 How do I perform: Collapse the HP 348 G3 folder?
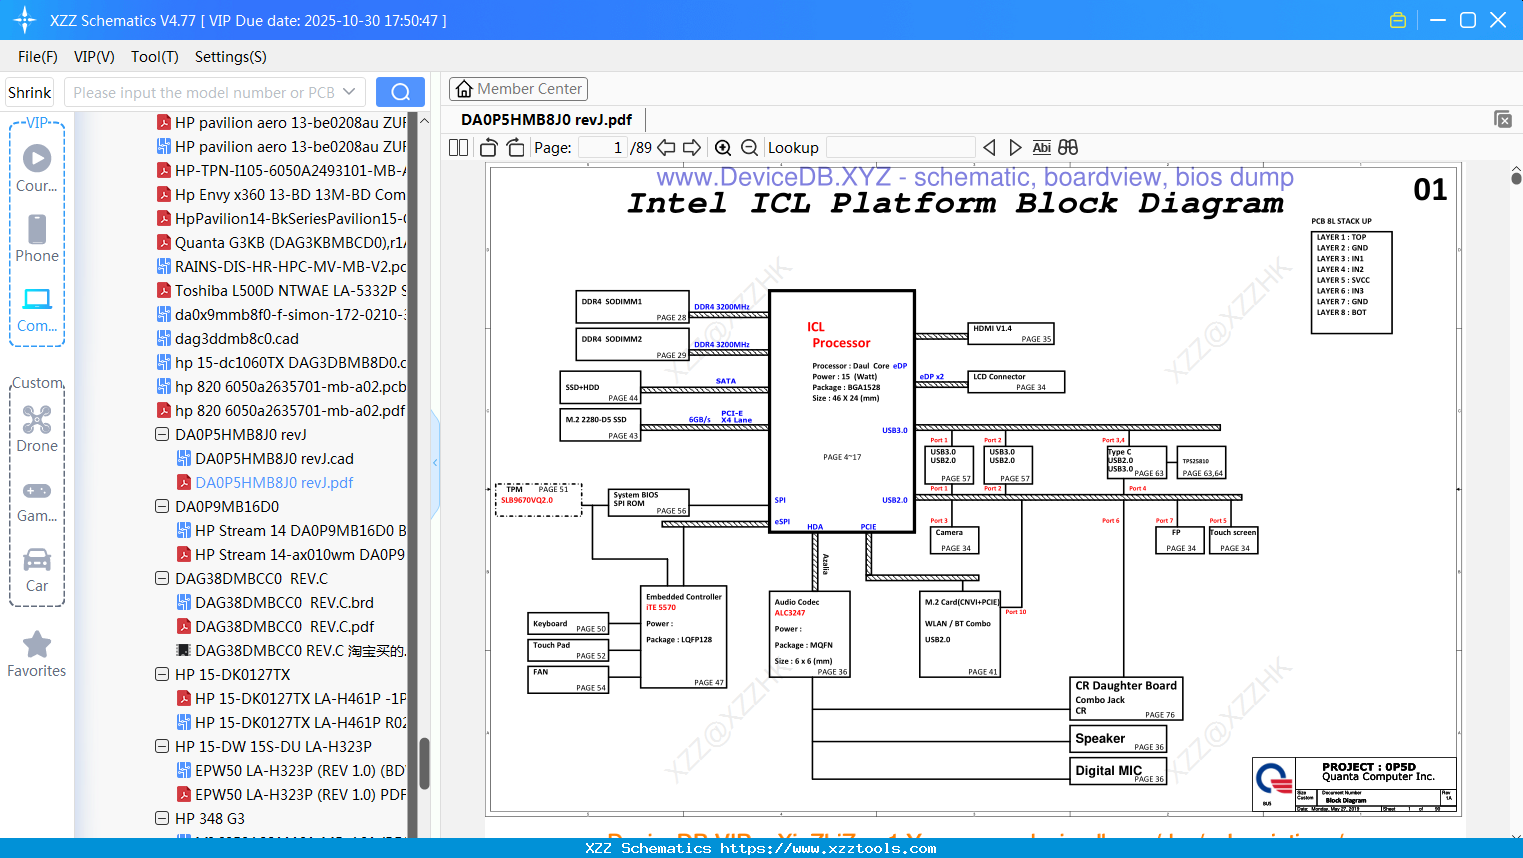[162, 819]
